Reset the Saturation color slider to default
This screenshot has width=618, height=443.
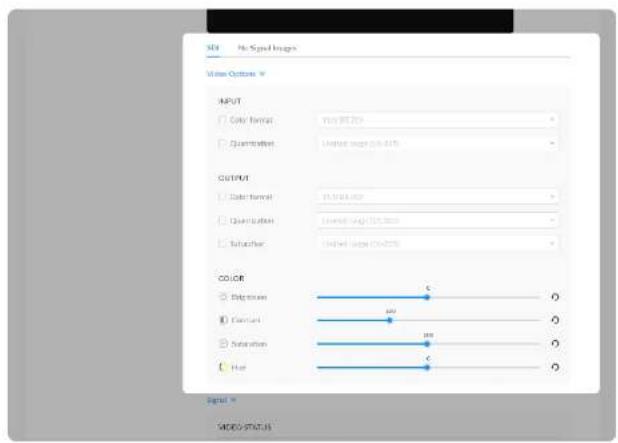pyautogui.click(x=555, y=344)
